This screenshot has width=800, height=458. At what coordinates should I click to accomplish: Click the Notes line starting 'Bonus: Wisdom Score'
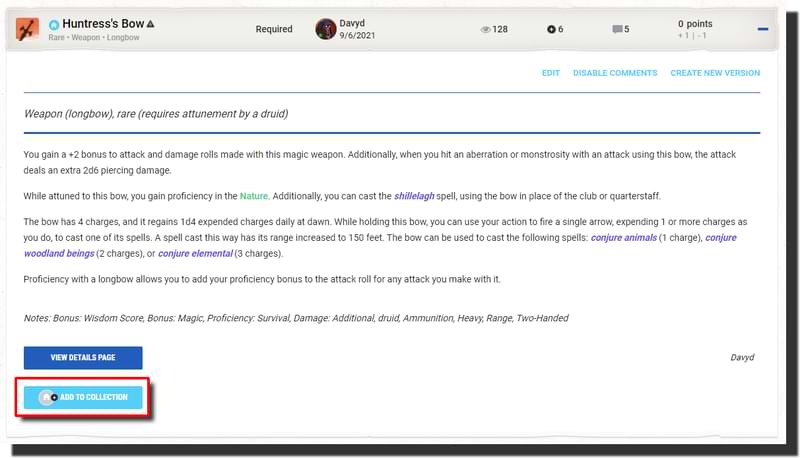coord(296,318)
